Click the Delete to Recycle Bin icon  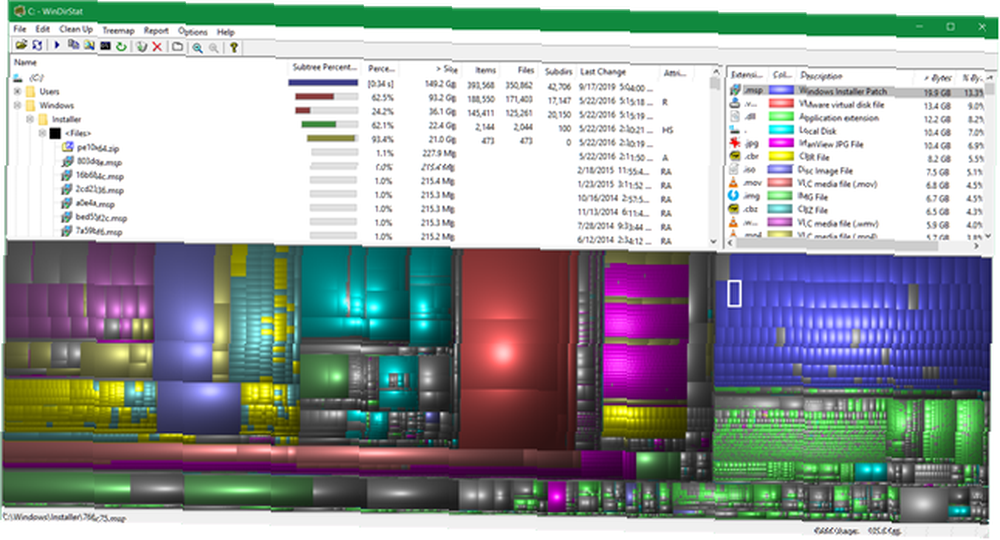pos(142,47)
